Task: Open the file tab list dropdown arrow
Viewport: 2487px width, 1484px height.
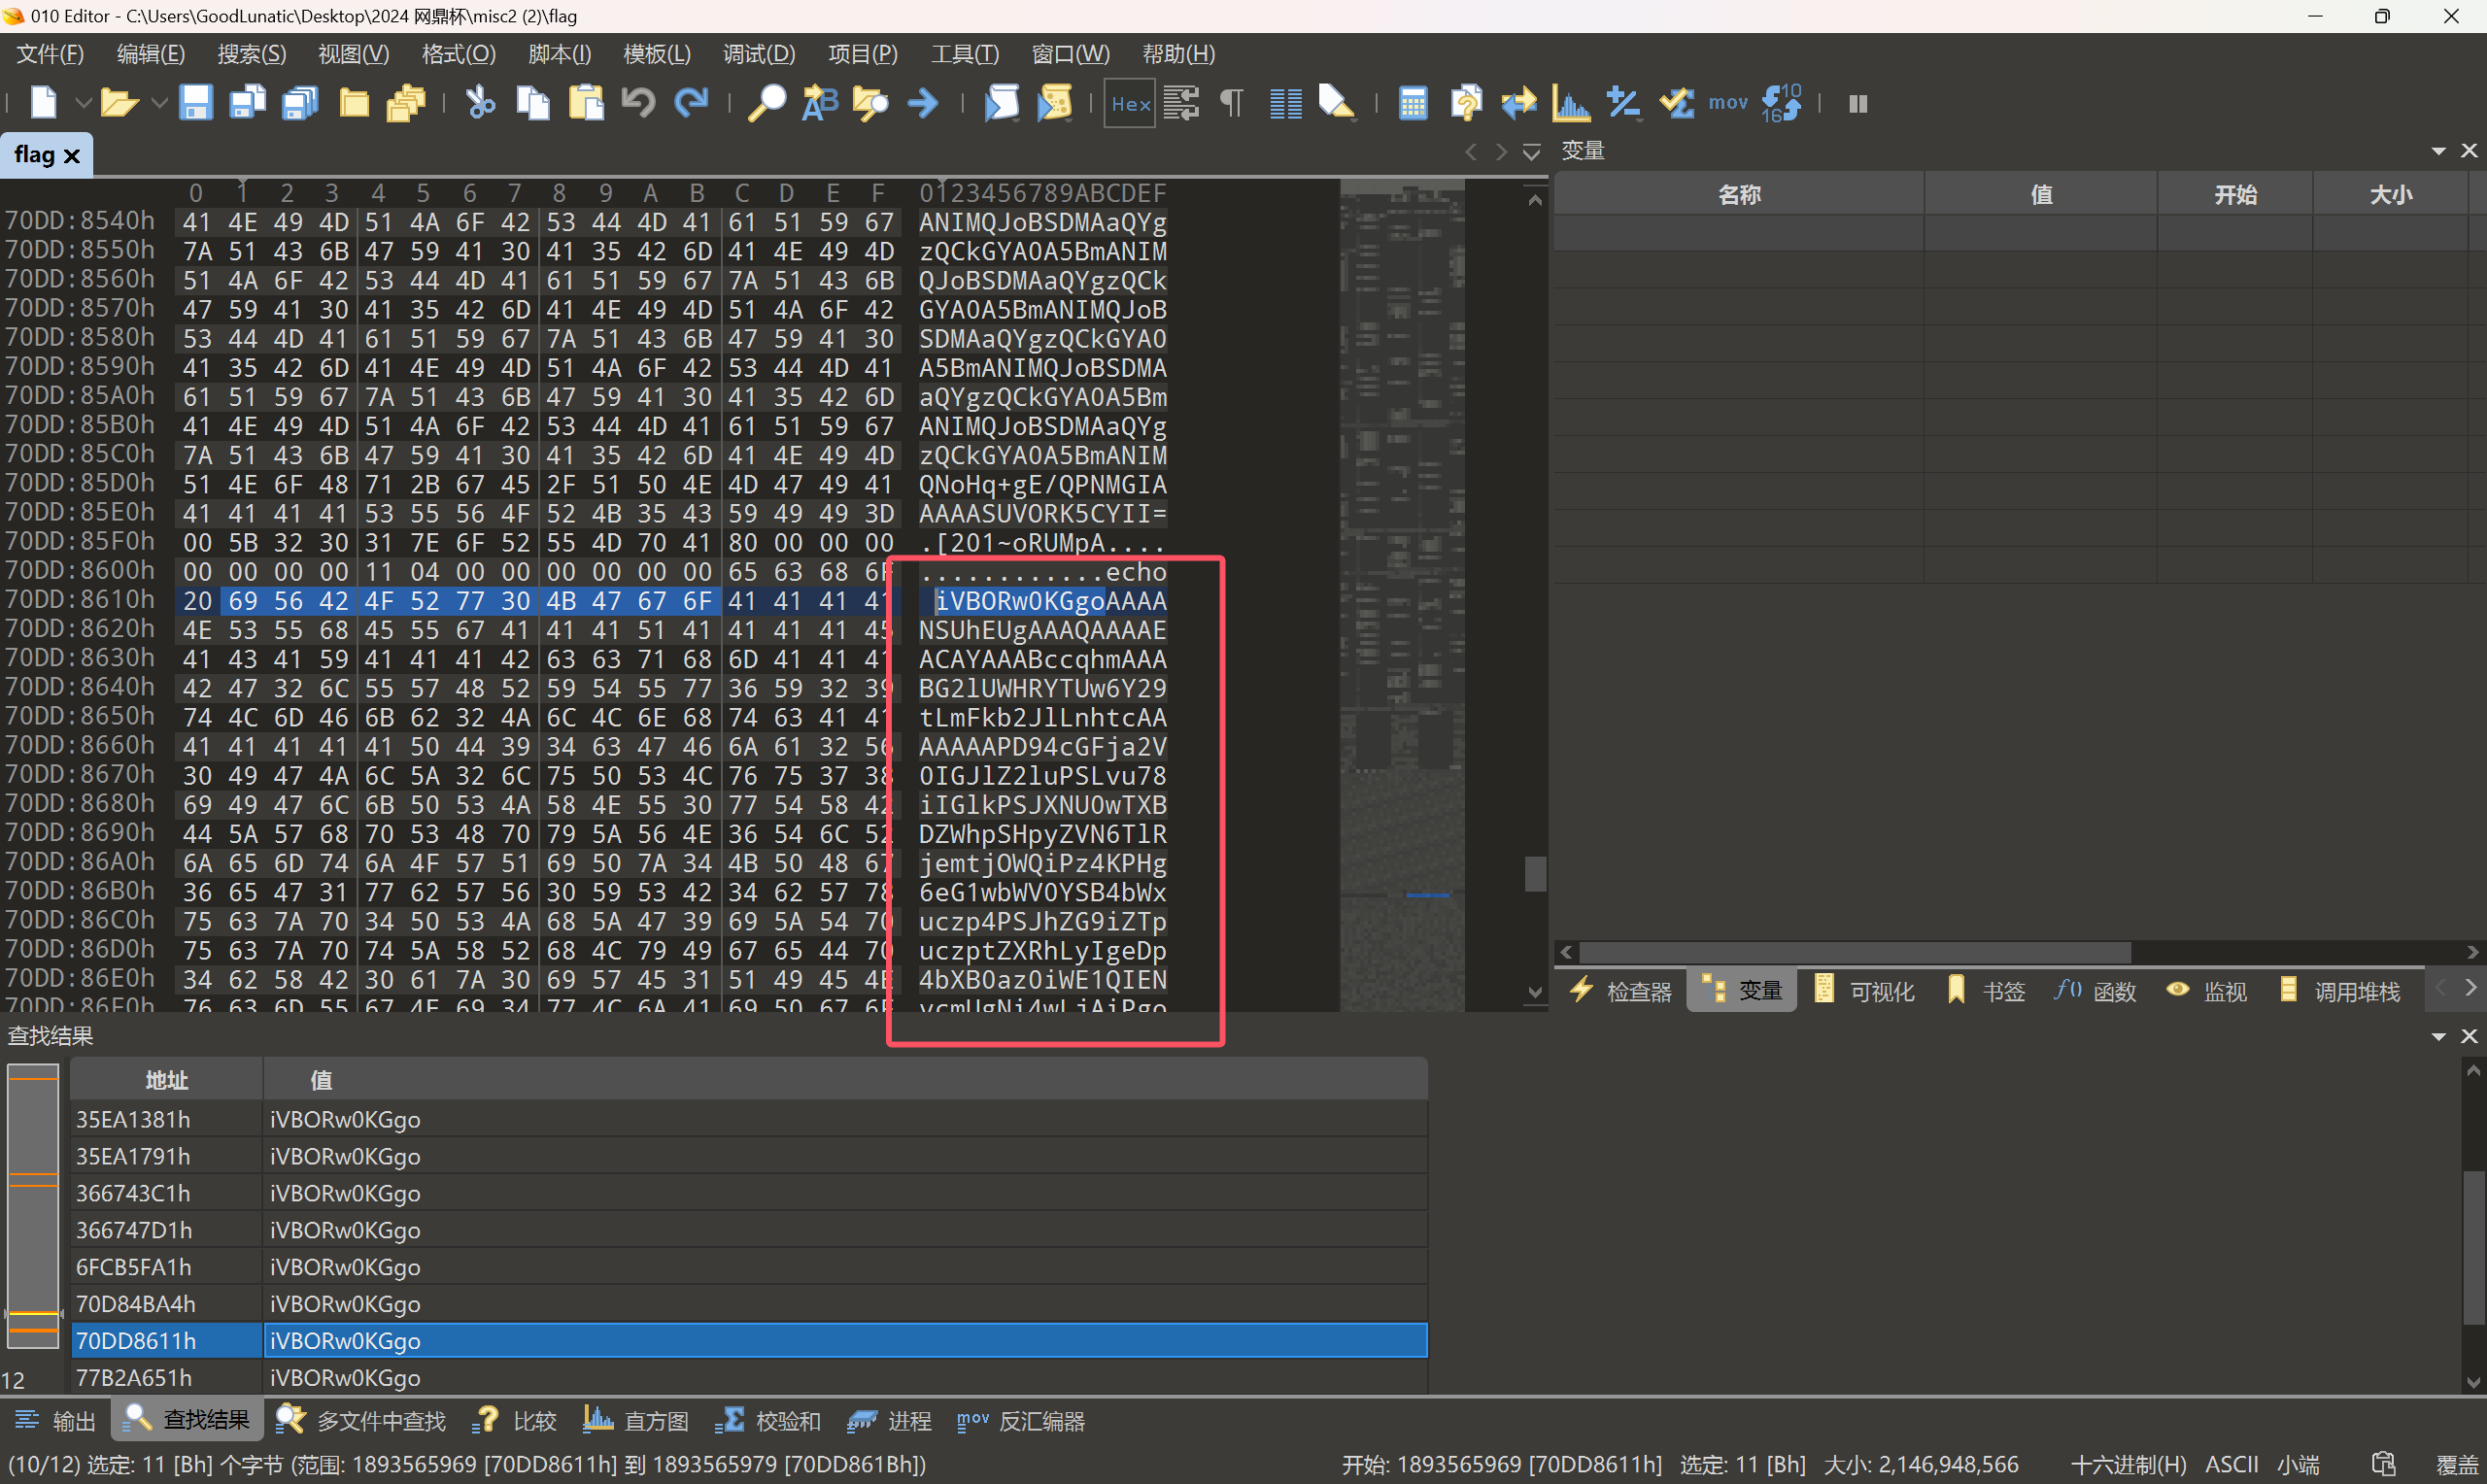Action: pos(1531,152)
